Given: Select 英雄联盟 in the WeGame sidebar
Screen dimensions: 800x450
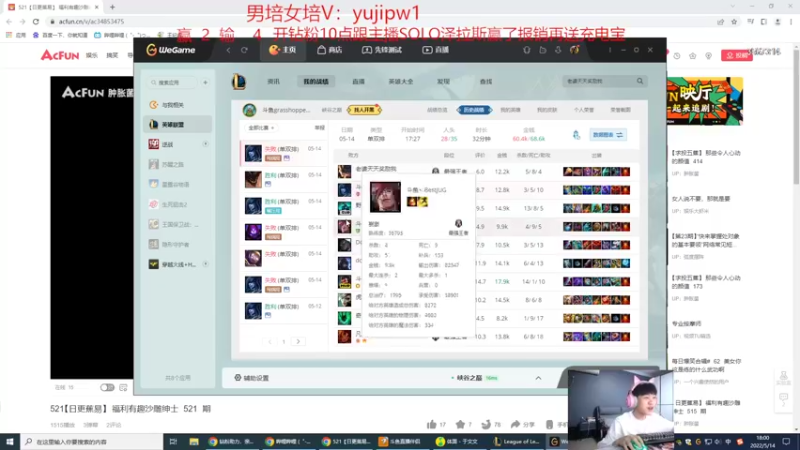Looking at the screenshot, I should (x=178, y=124).
